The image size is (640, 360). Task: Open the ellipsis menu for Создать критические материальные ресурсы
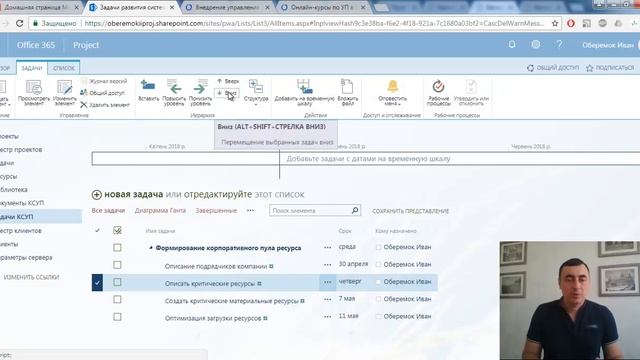327,299
